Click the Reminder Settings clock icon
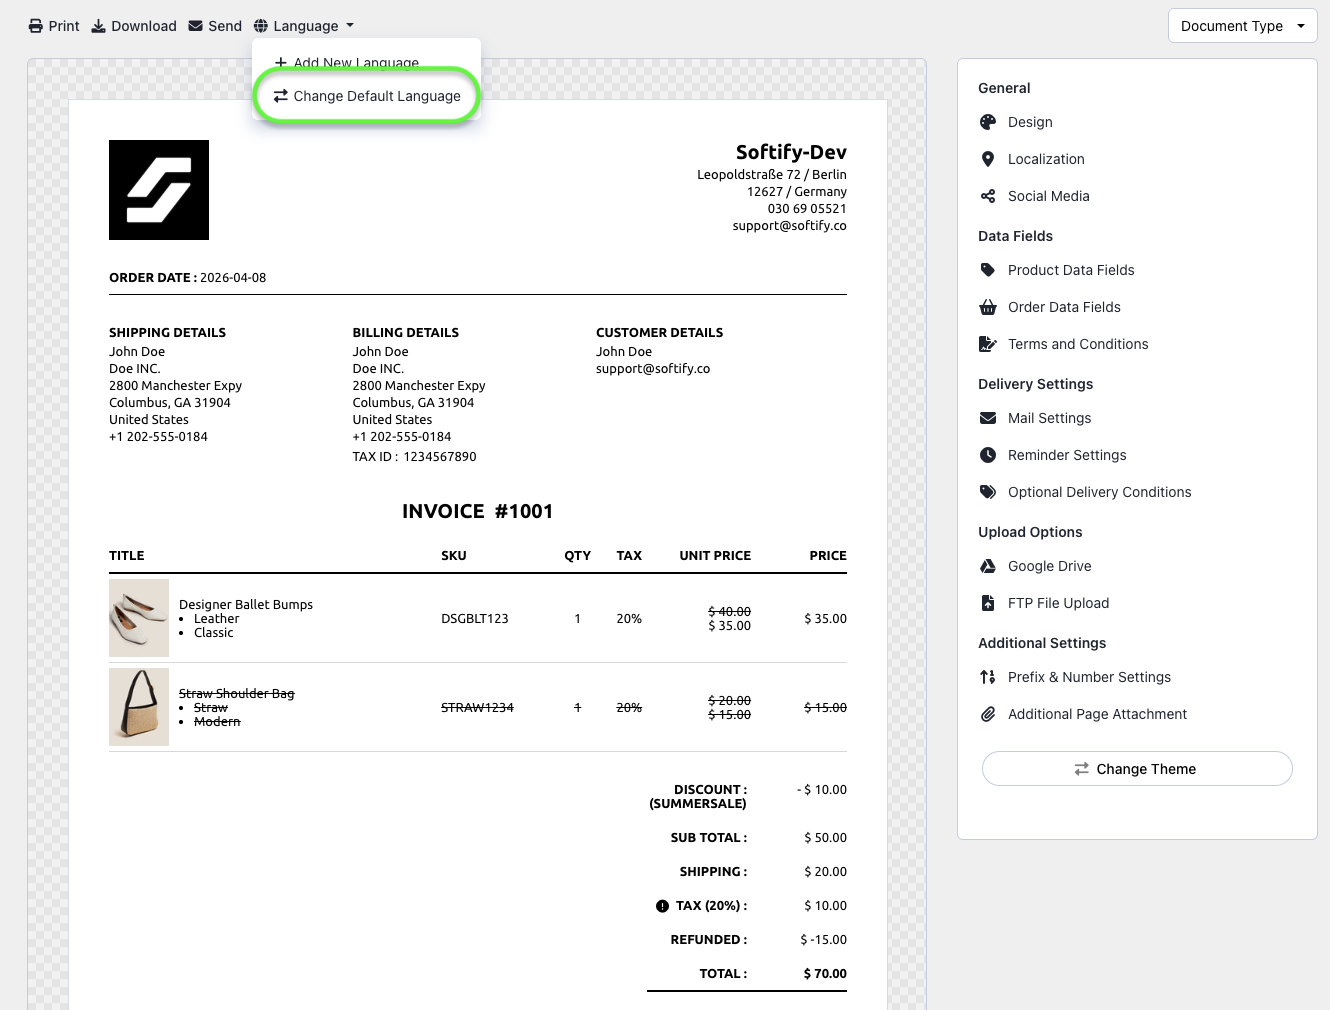Viewport: 1330px width, 1010px height. click(x=988, y=455)
